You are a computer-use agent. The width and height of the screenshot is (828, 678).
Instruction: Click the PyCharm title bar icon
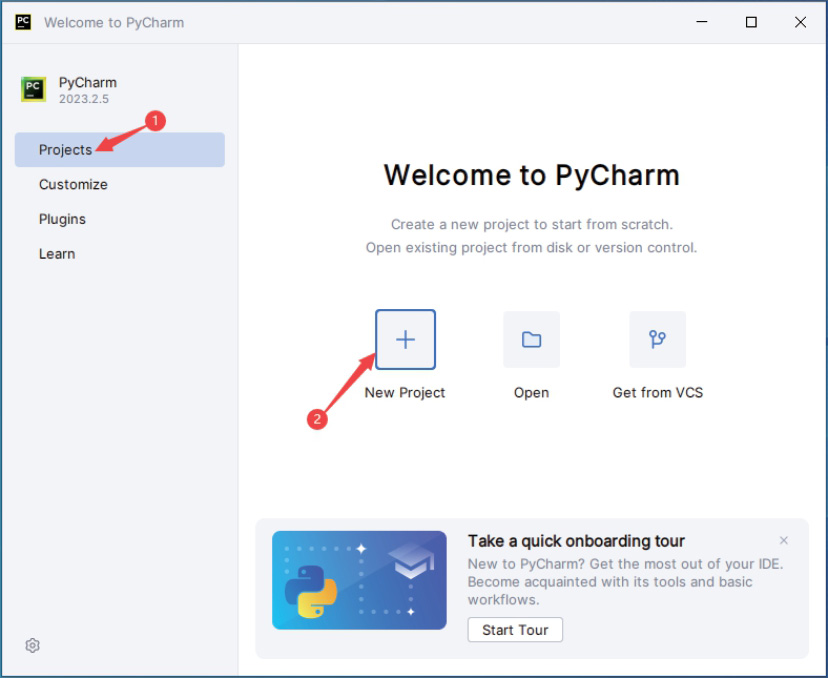click(x=23, y=22)
